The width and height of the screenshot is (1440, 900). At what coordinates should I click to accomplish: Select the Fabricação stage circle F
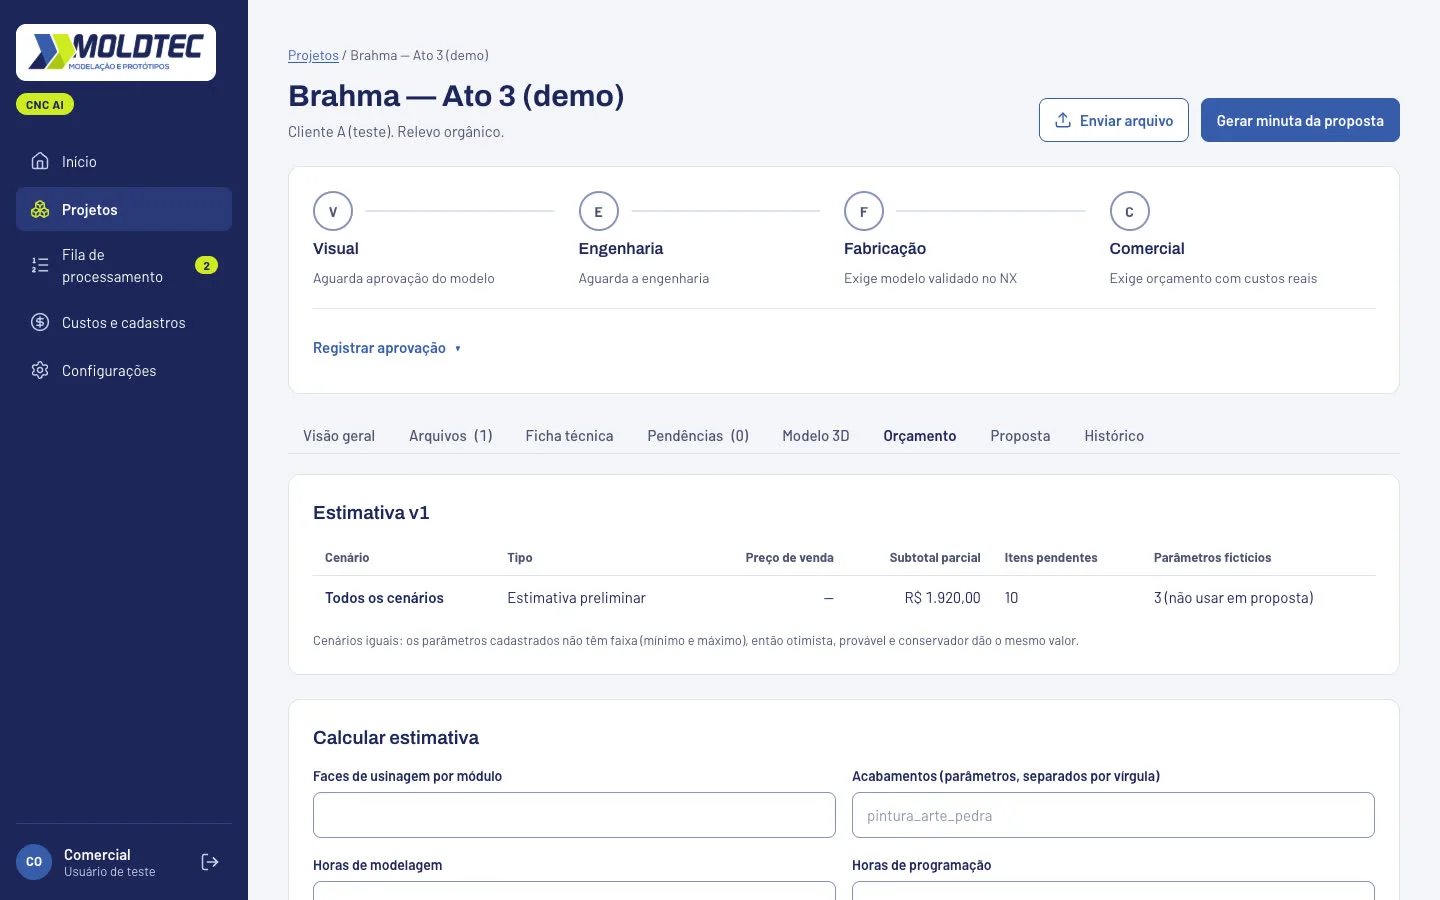[864, 211]
